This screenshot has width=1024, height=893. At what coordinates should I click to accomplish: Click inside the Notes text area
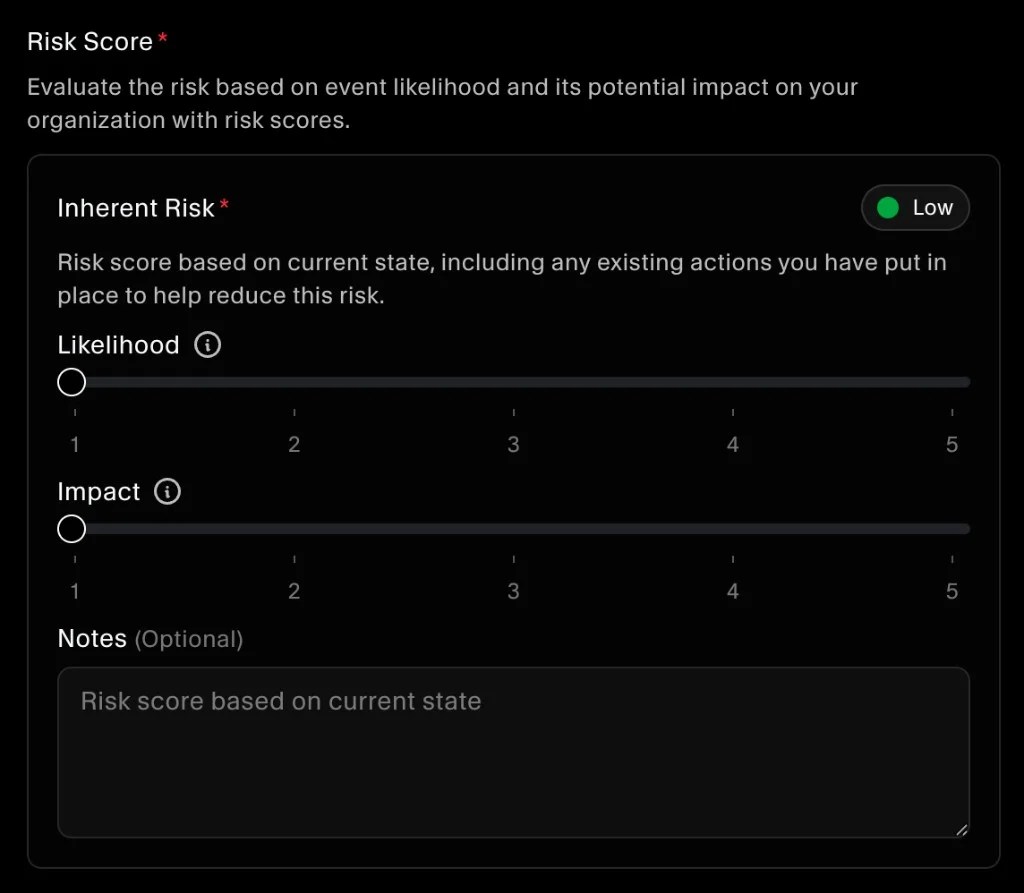512,750
